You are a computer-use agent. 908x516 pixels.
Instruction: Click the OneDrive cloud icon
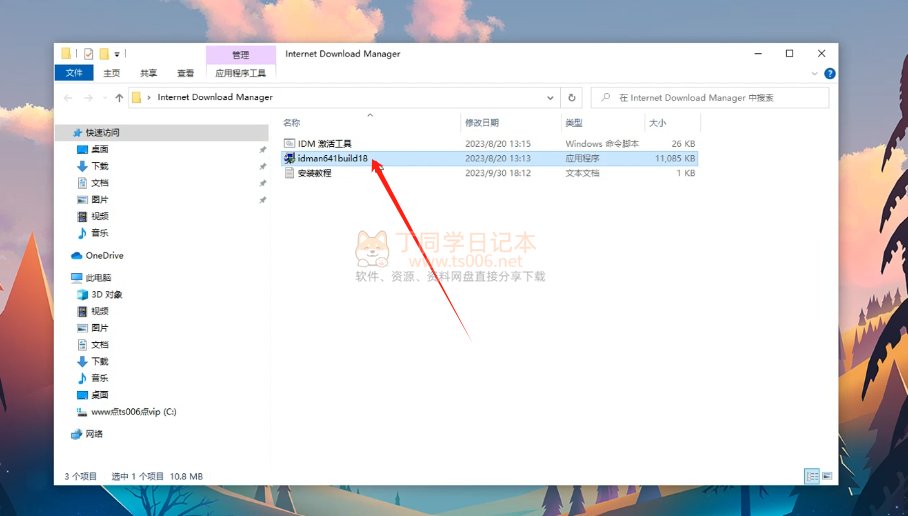76,255
